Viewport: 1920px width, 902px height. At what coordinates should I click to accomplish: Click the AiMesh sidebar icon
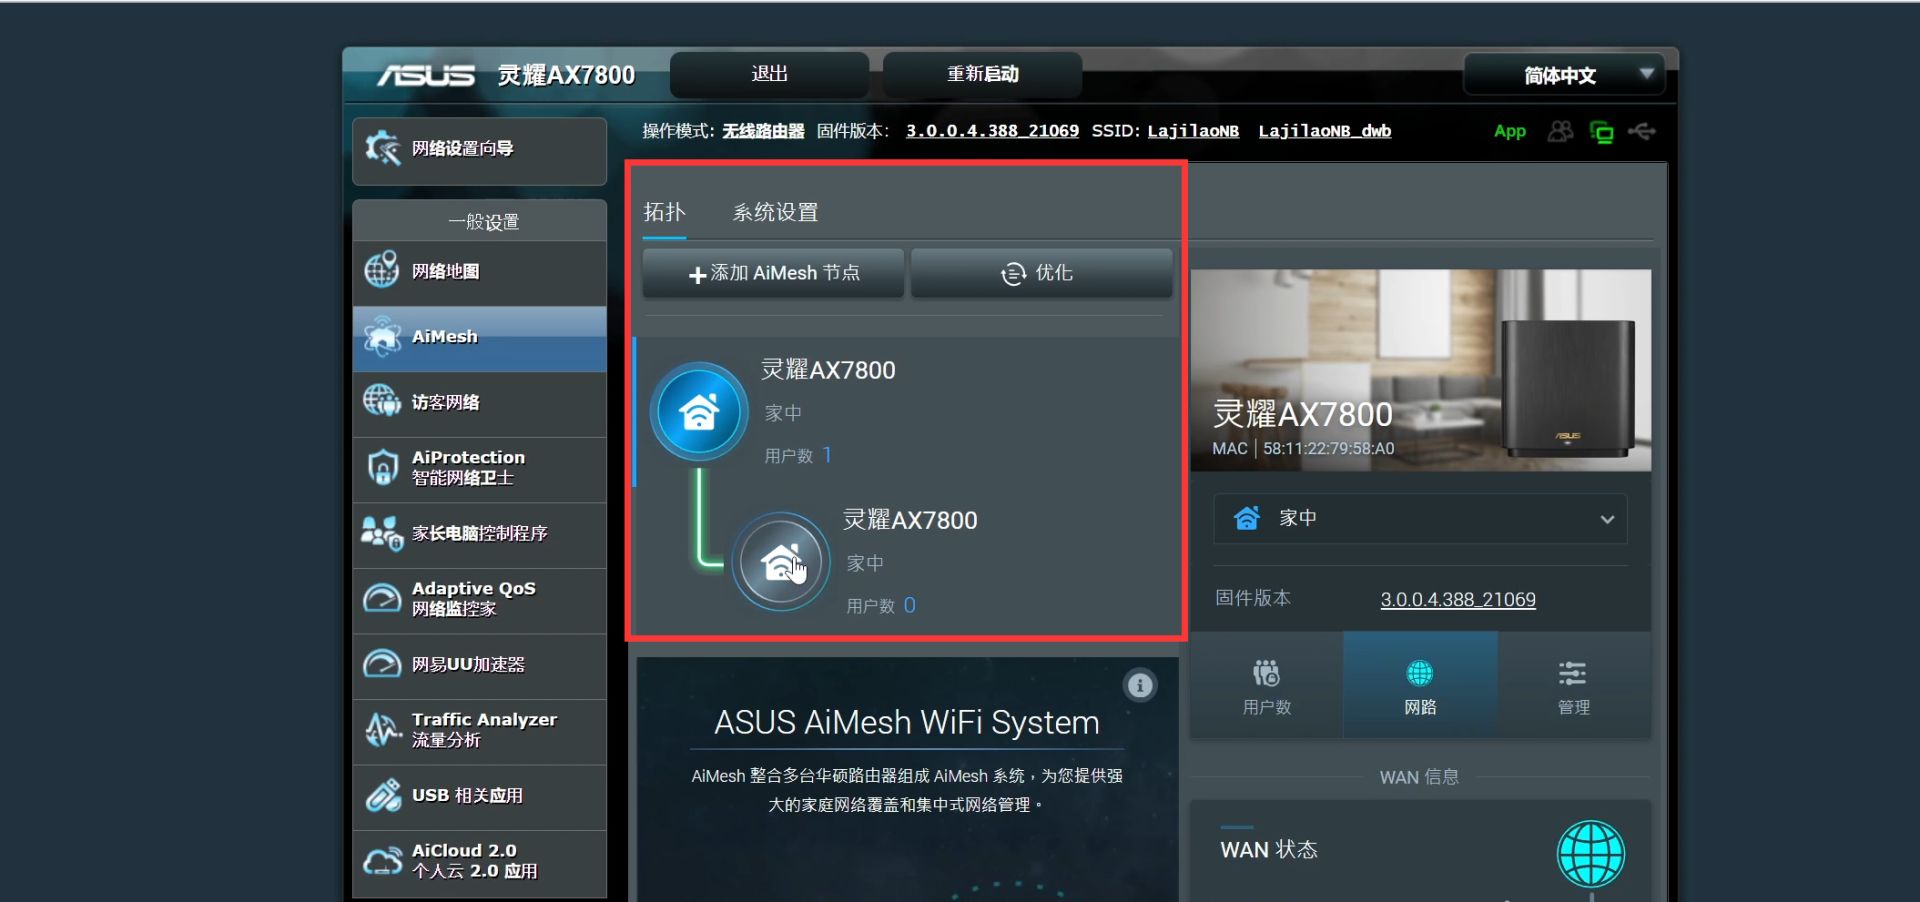click(382, 337)
